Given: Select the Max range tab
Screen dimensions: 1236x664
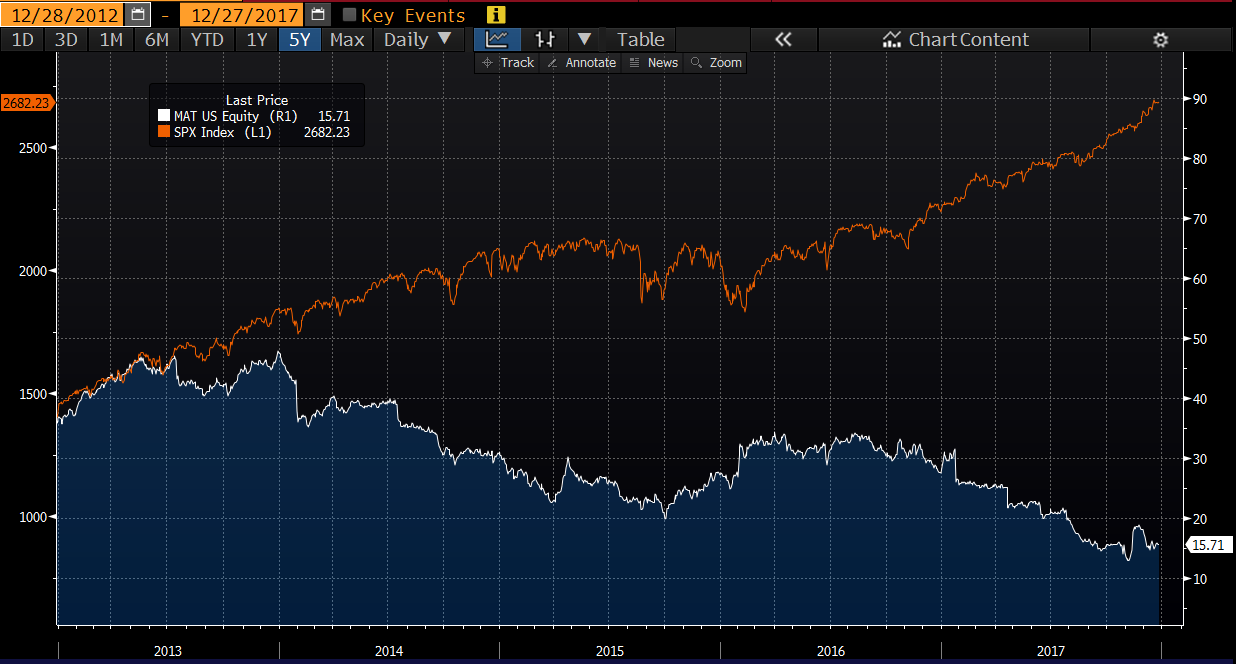Looking at the screenshot, I should coord(347,40).
